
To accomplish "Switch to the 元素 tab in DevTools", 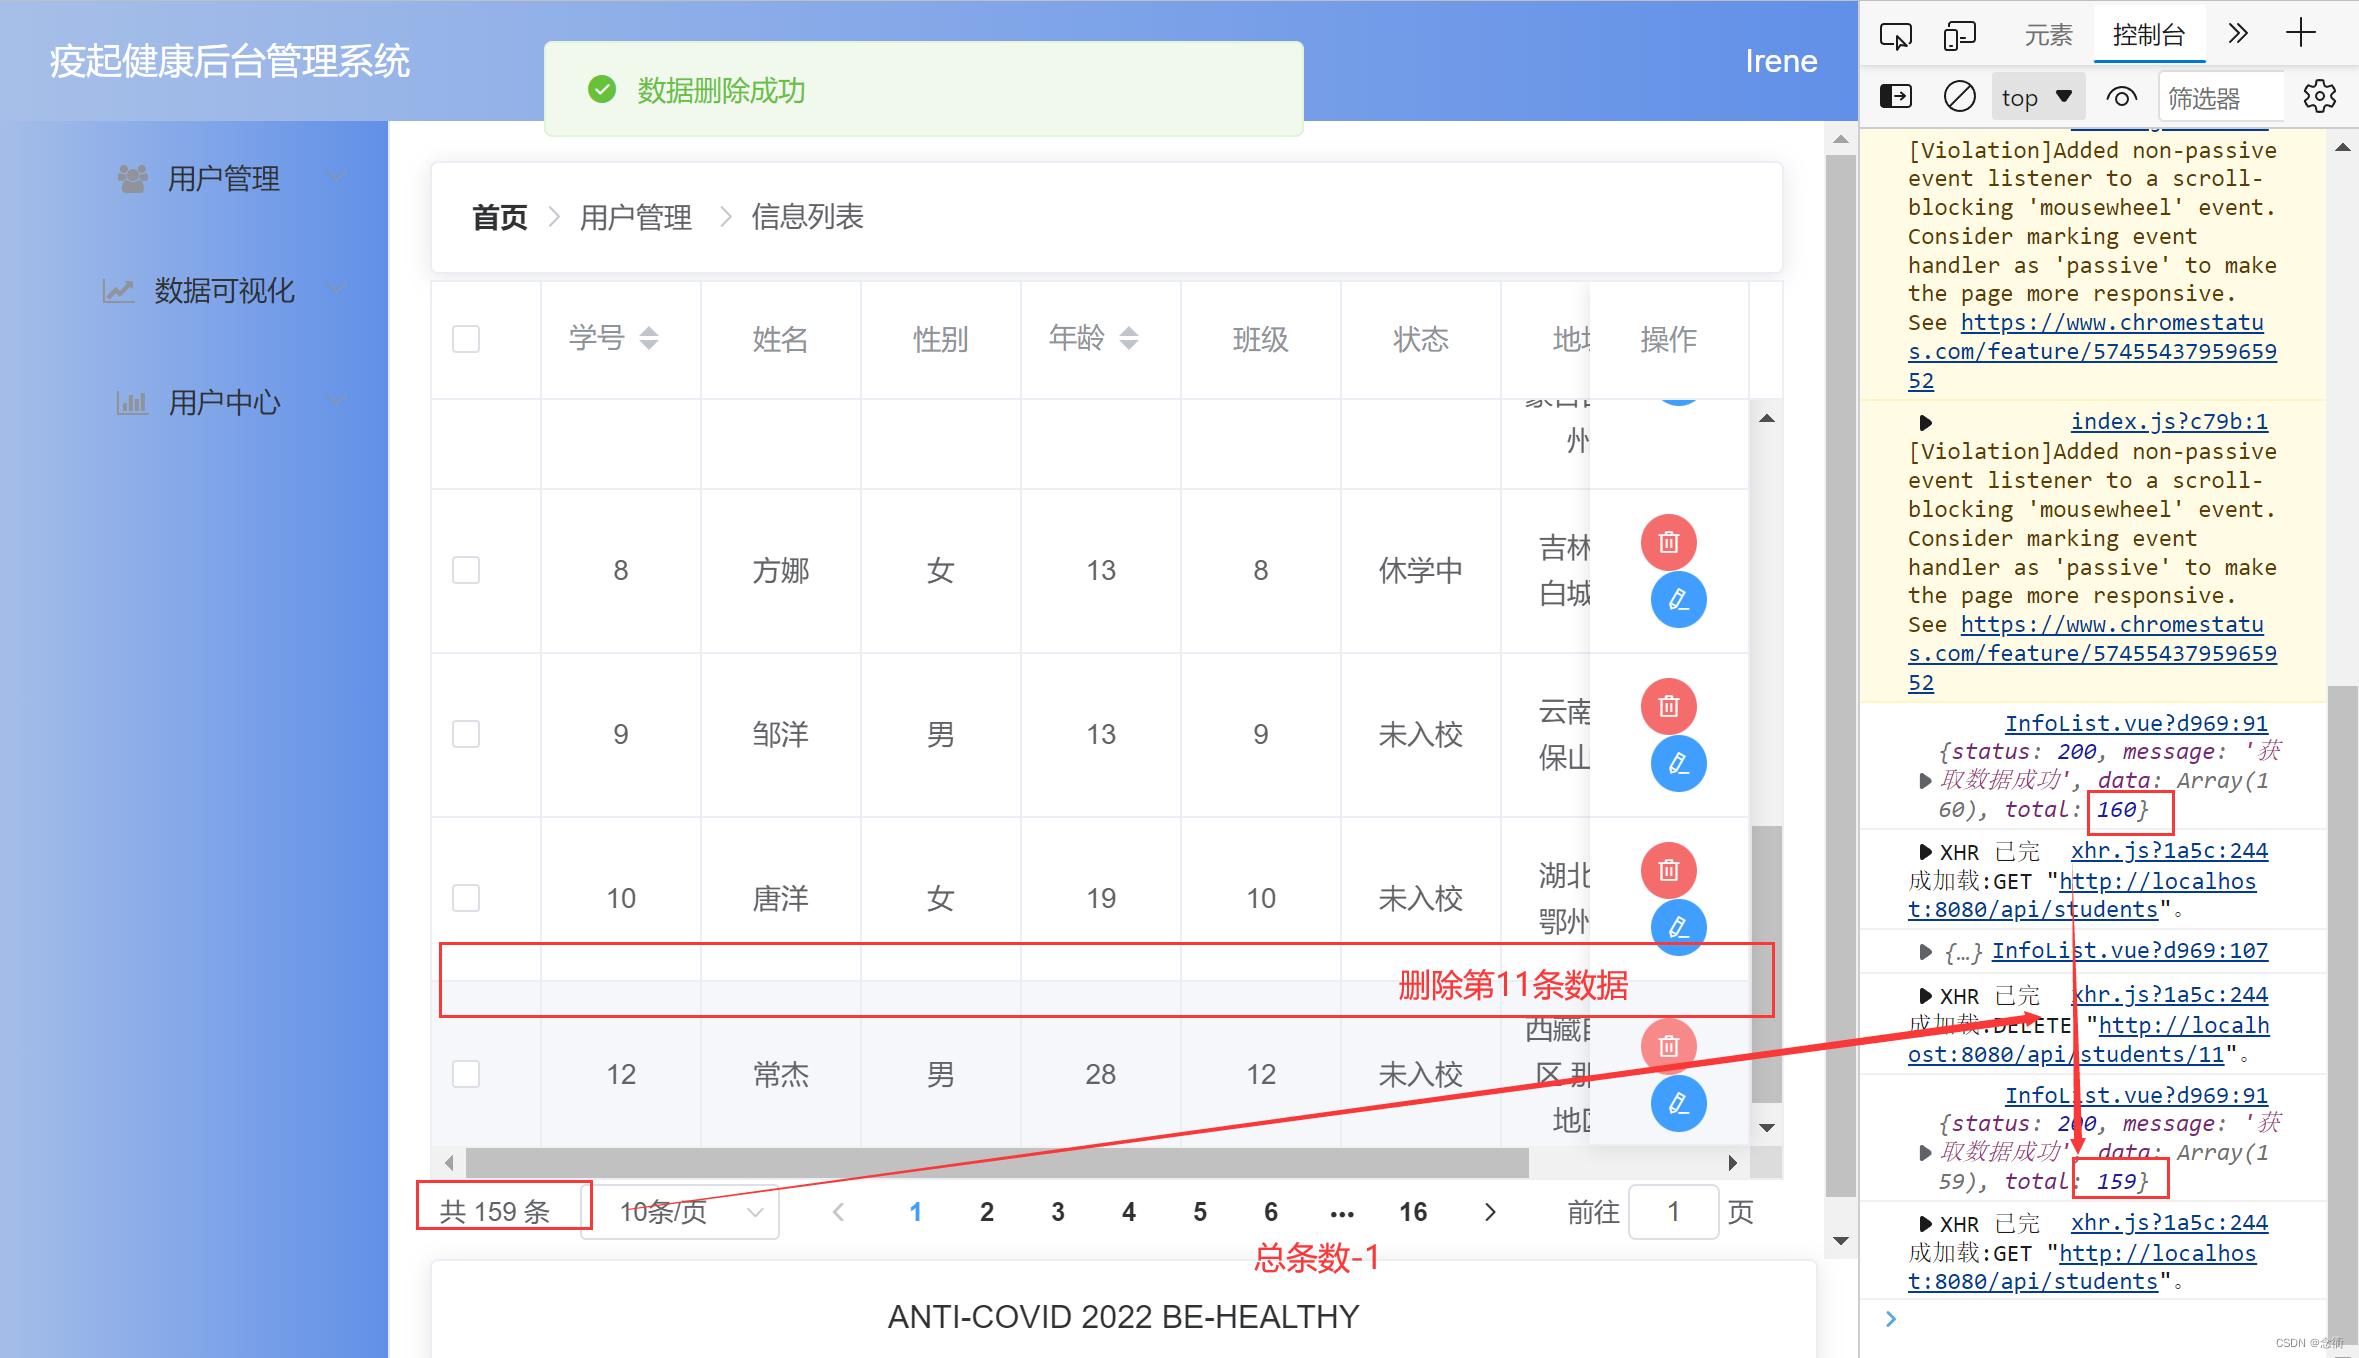I will click(x=2048, y=33).
